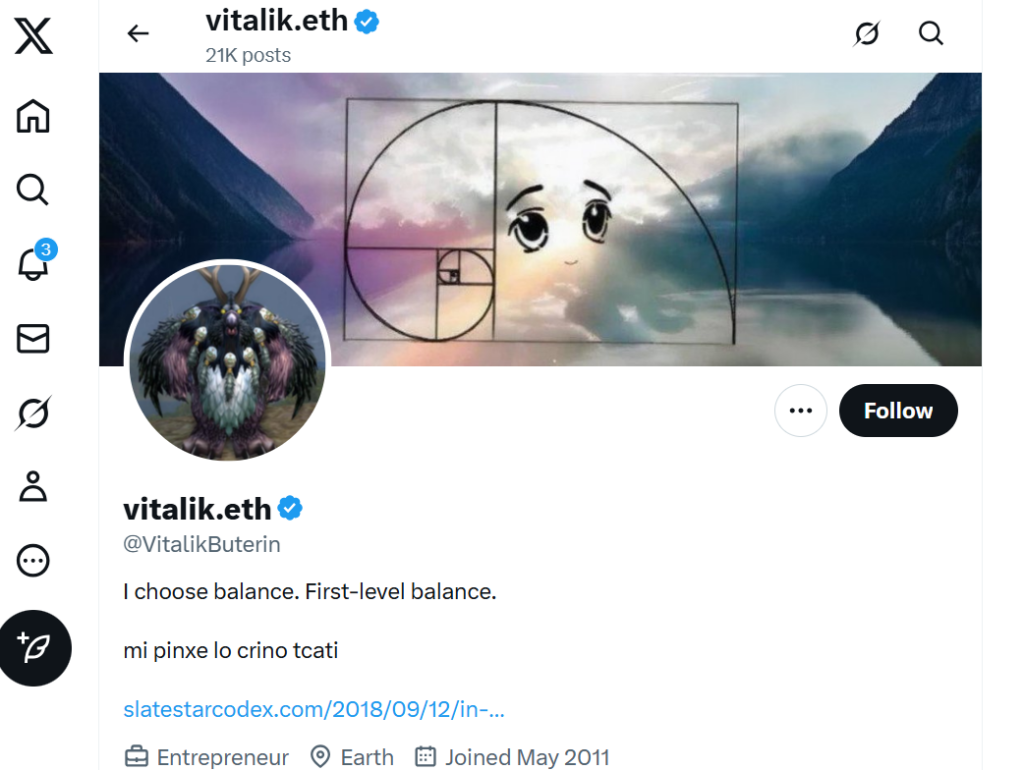
Task: Click the X logo in the sidebar
Action: (33, 36)
